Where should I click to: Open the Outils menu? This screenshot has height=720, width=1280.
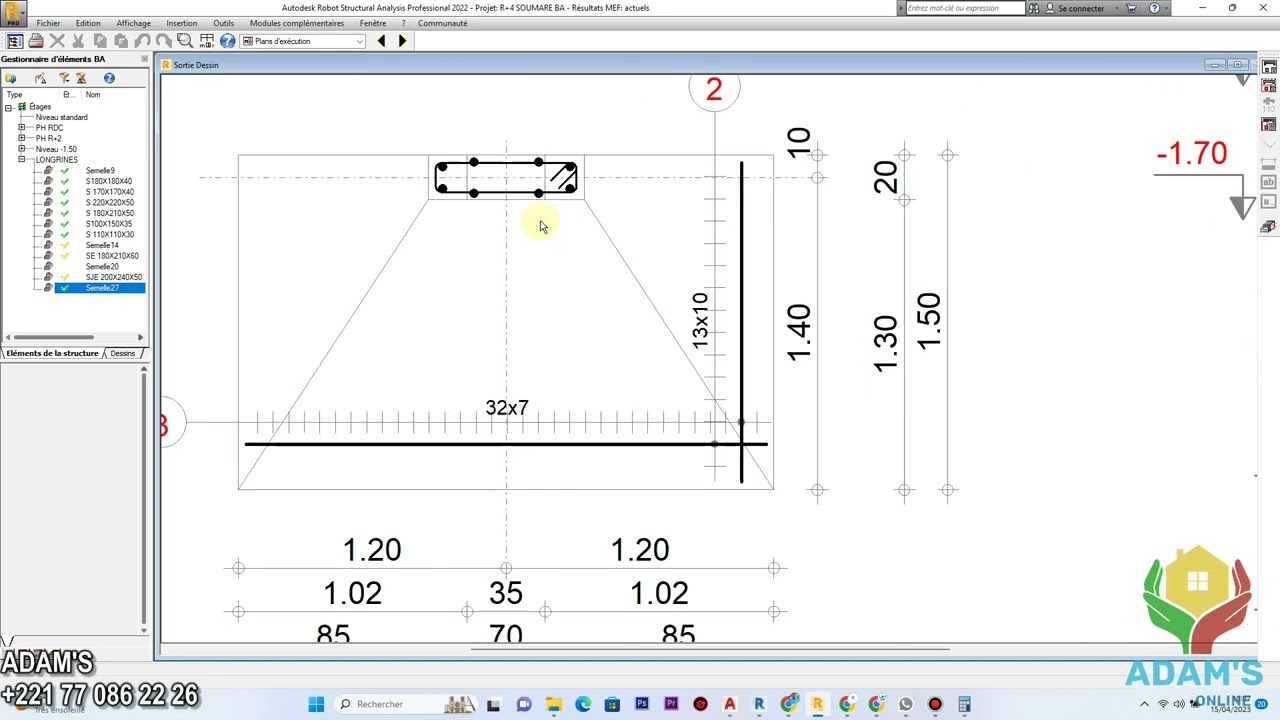point(223,23)
